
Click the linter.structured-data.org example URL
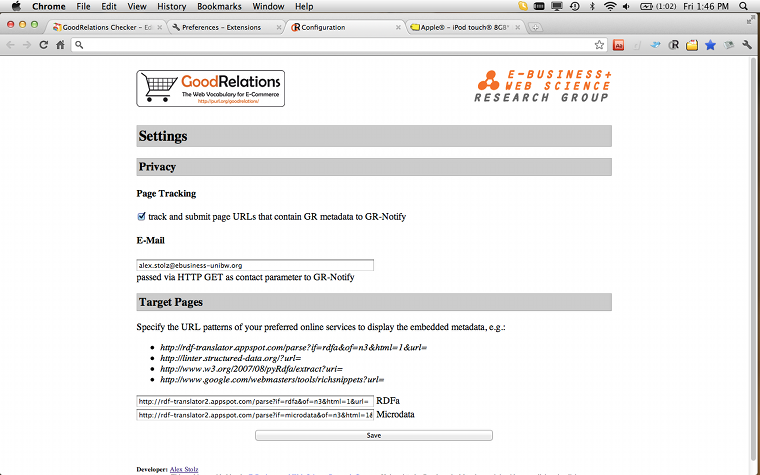230,358
